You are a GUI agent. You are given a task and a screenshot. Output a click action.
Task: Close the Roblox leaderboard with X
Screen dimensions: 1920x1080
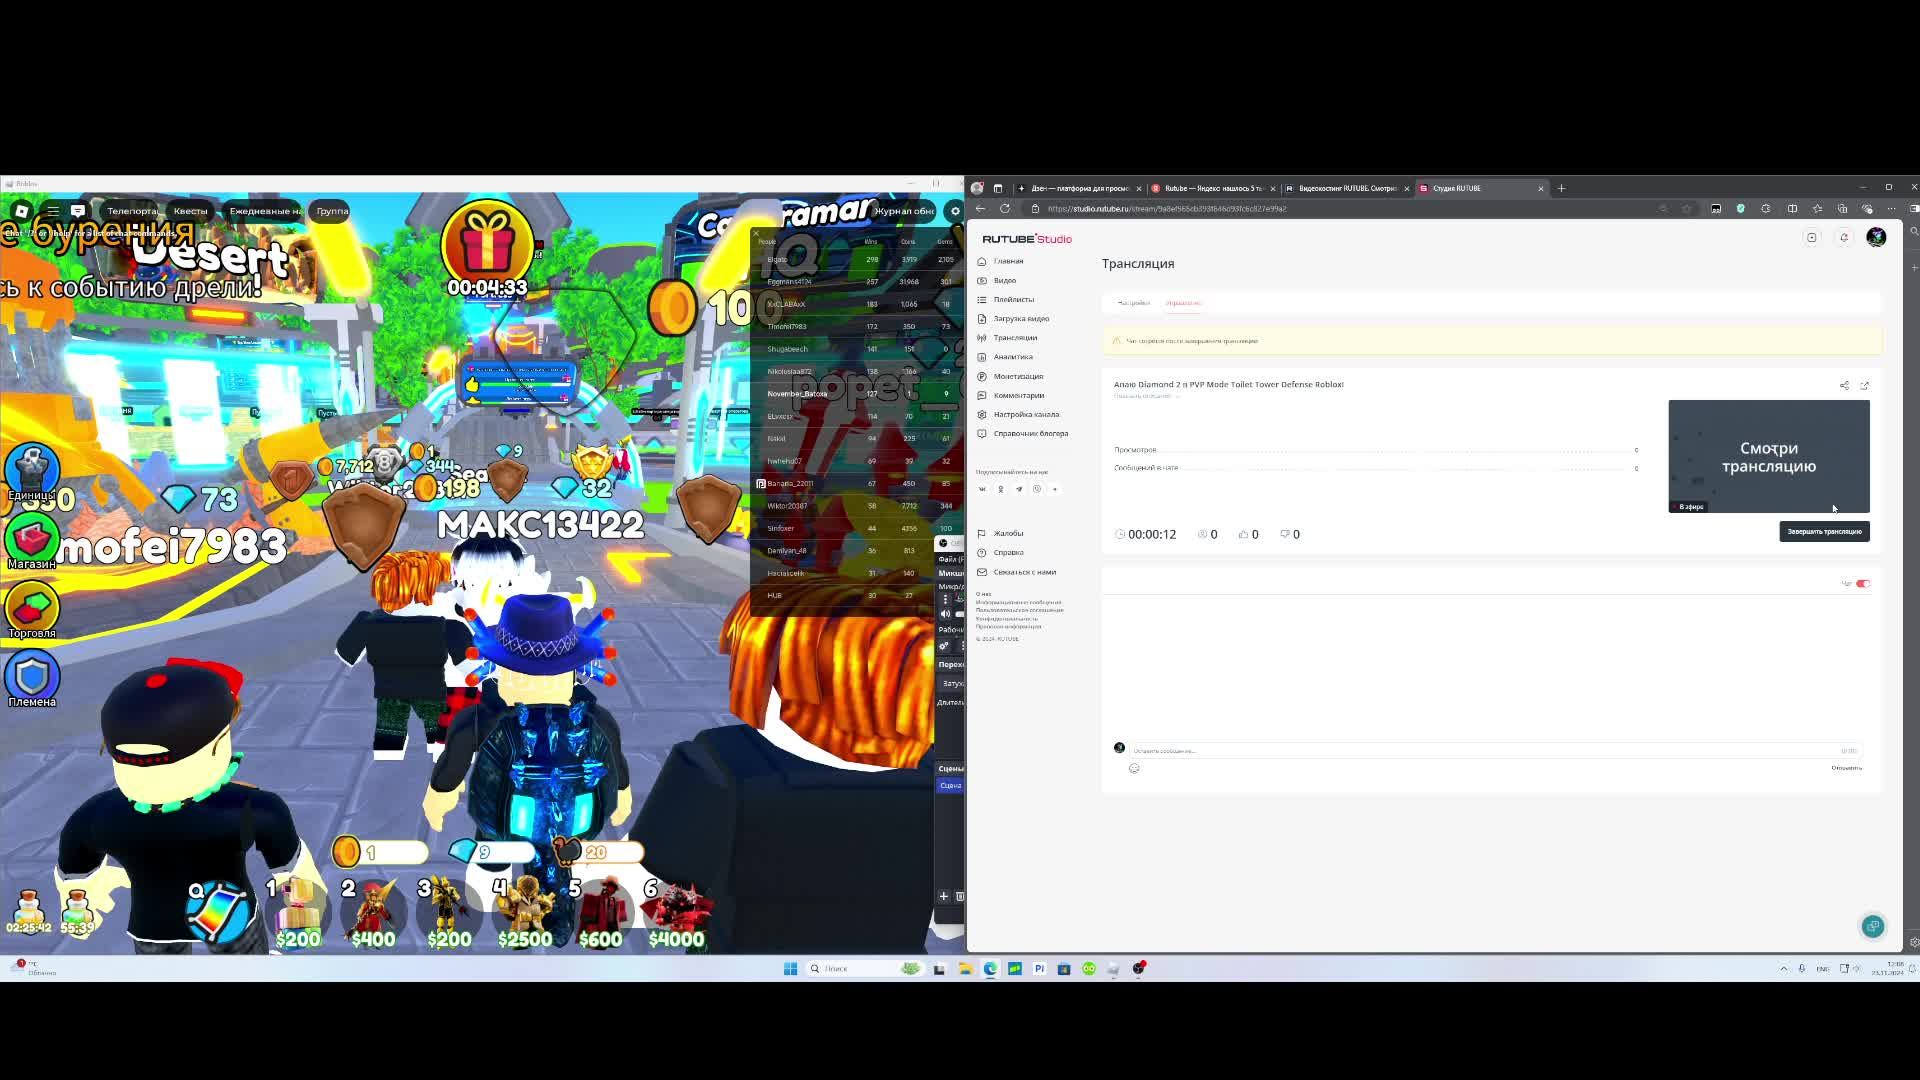click(x=756, y=234)
